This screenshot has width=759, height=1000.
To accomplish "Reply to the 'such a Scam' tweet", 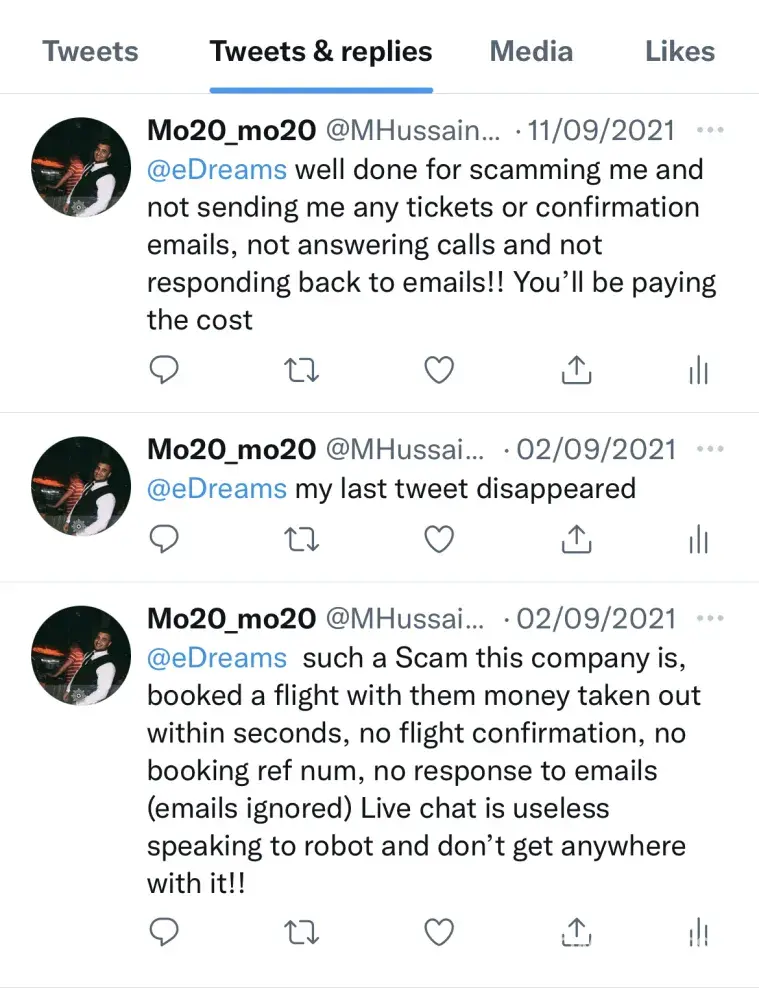I will (164, 933).
